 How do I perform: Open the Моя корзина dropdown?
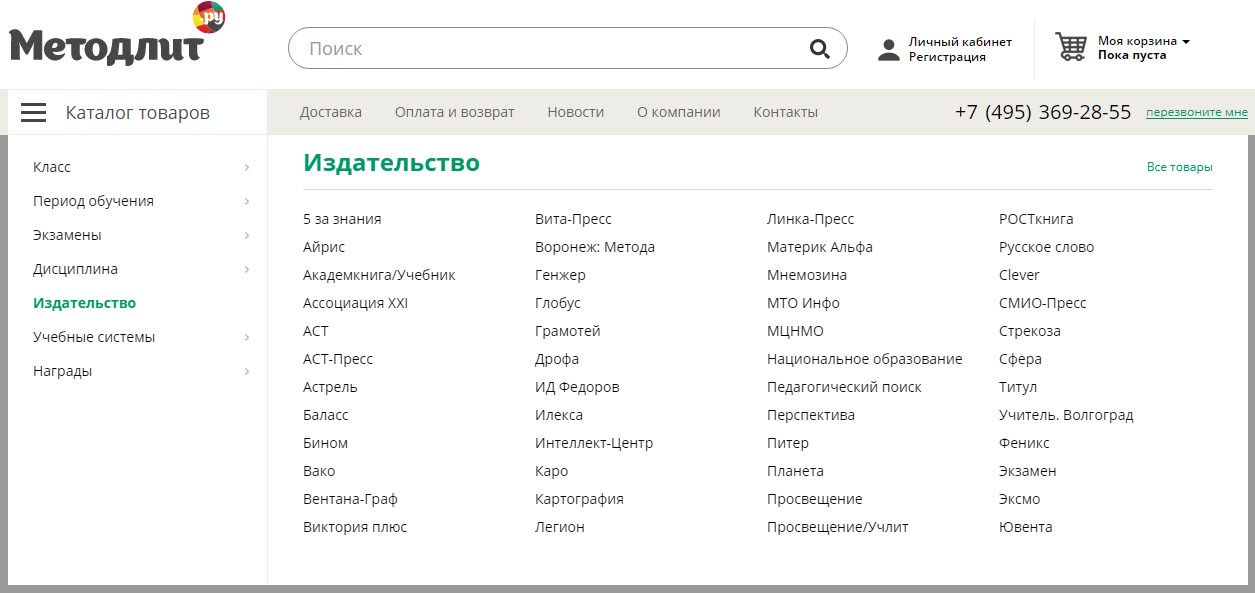click(x=1144, y=41)
